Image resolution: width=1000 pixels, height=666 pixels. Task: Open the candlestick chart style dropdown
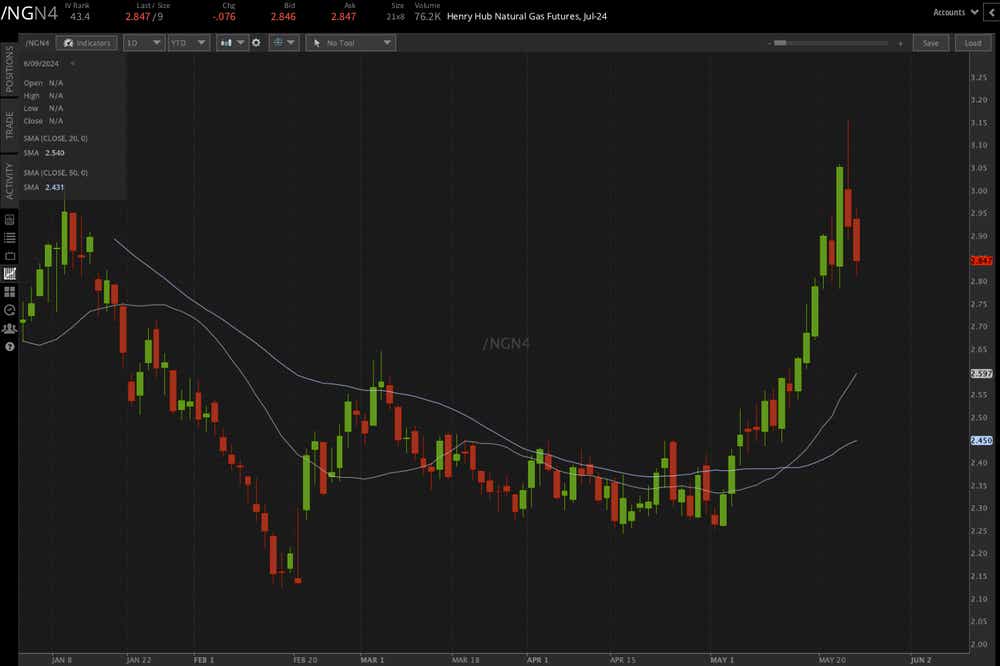pyautogui.click(x=232, y=43)
